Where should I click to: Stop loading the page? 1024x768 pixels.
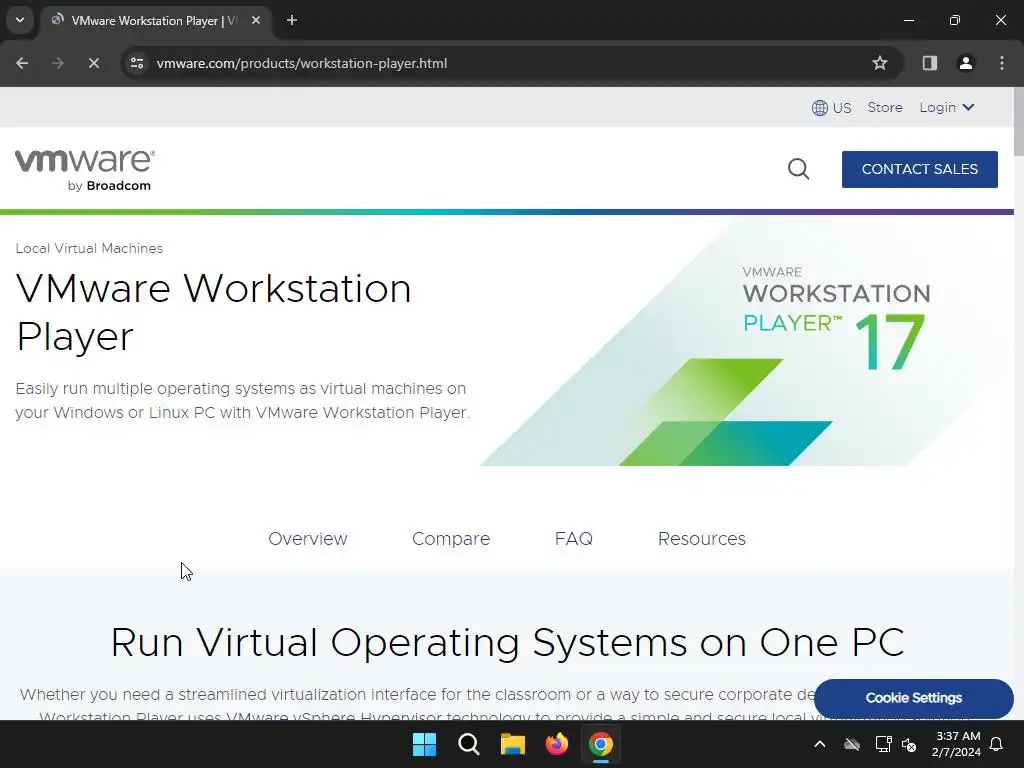pyautogui.click(x=94, y=63)
